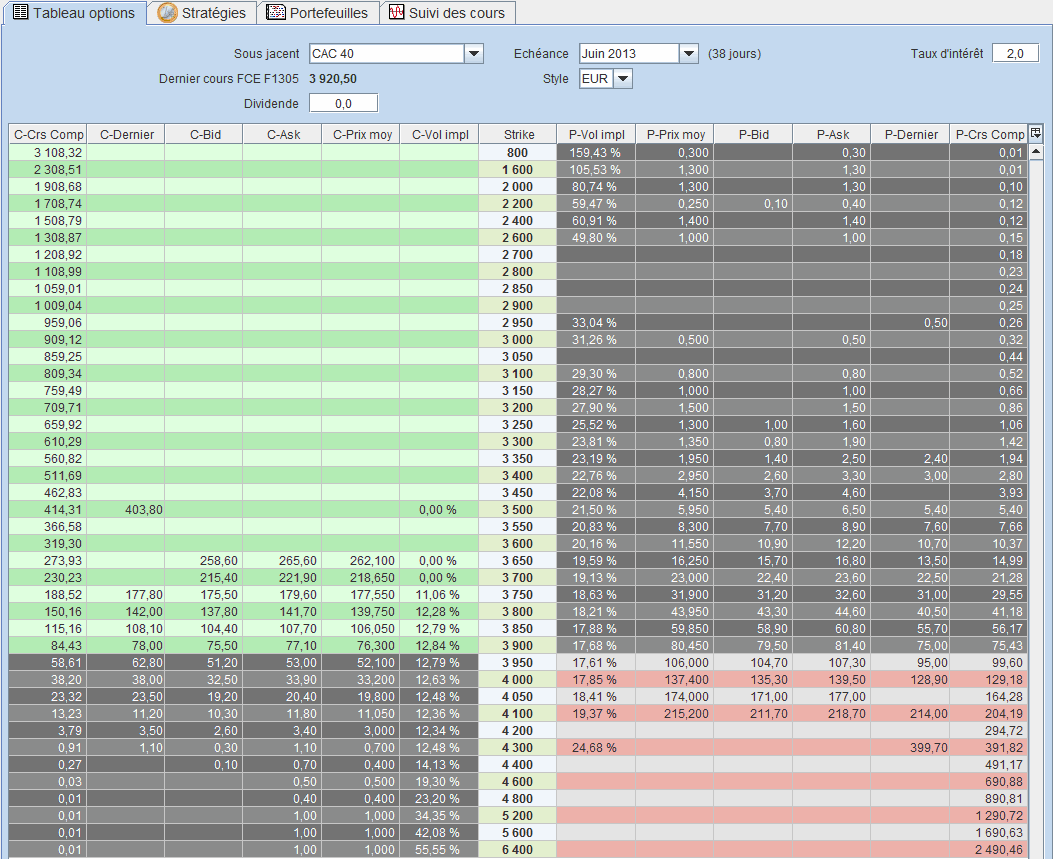The width and height of the screenshot is (1053, 859).
Task: Click the table icon on Tableau options tab
Action: [23, 13]
